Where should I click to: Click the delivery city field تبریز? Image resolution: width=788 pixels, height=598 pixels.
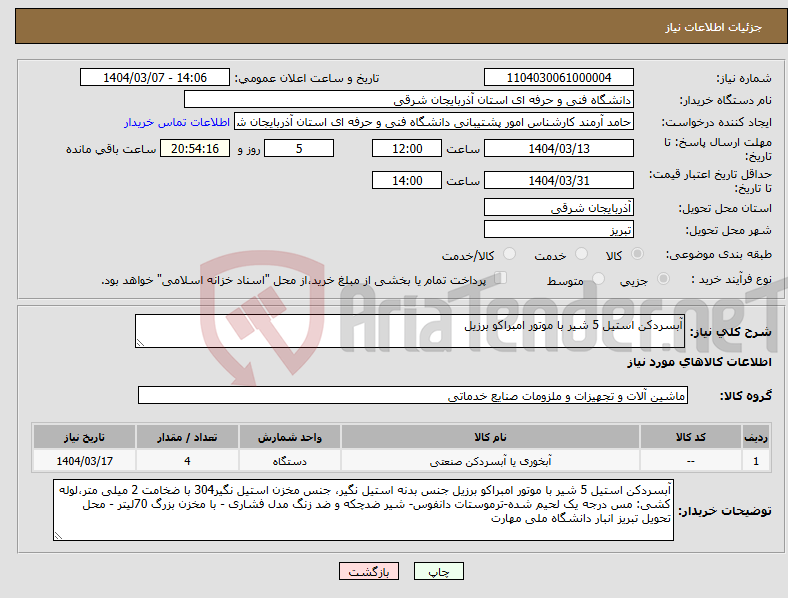pyautogui.click(x=558, y=229)
